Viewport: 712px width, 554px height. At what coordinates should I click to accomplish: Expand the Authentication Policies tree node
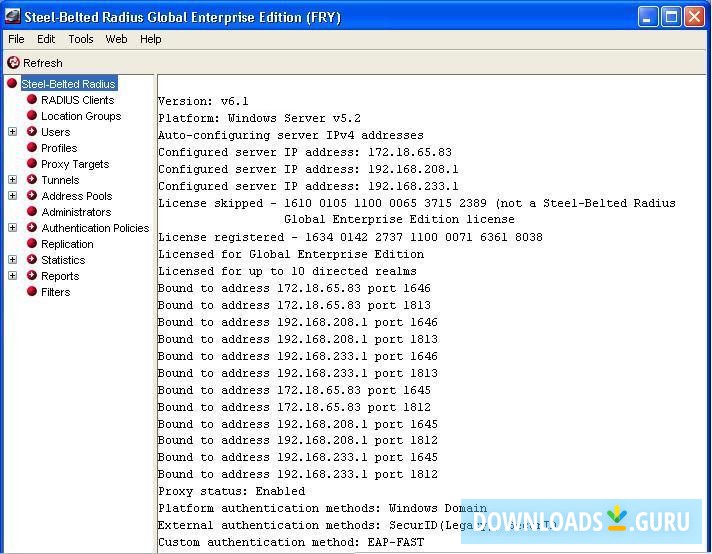[13, 227]
